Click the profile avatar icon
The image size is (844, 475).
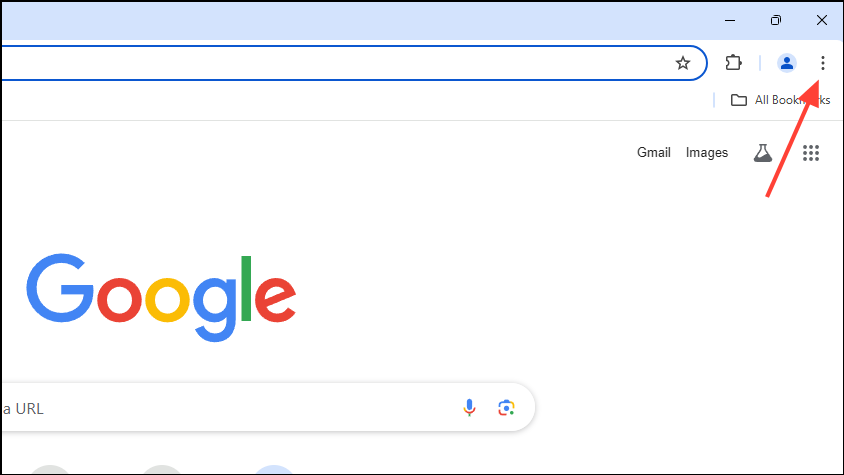pyautogui.click(x=787, y=63)
